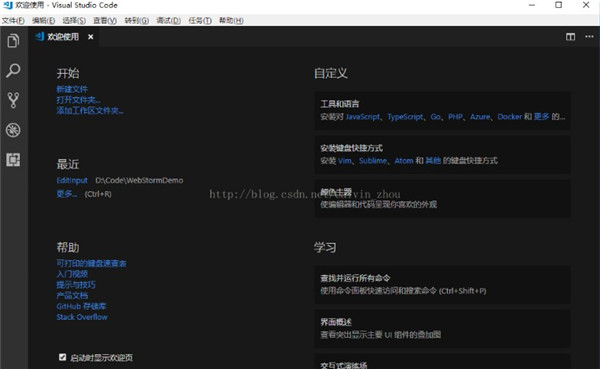Screen dimensions: 600x369
Task: Click the Docker tools link
Action: click(x=510, y=117)
